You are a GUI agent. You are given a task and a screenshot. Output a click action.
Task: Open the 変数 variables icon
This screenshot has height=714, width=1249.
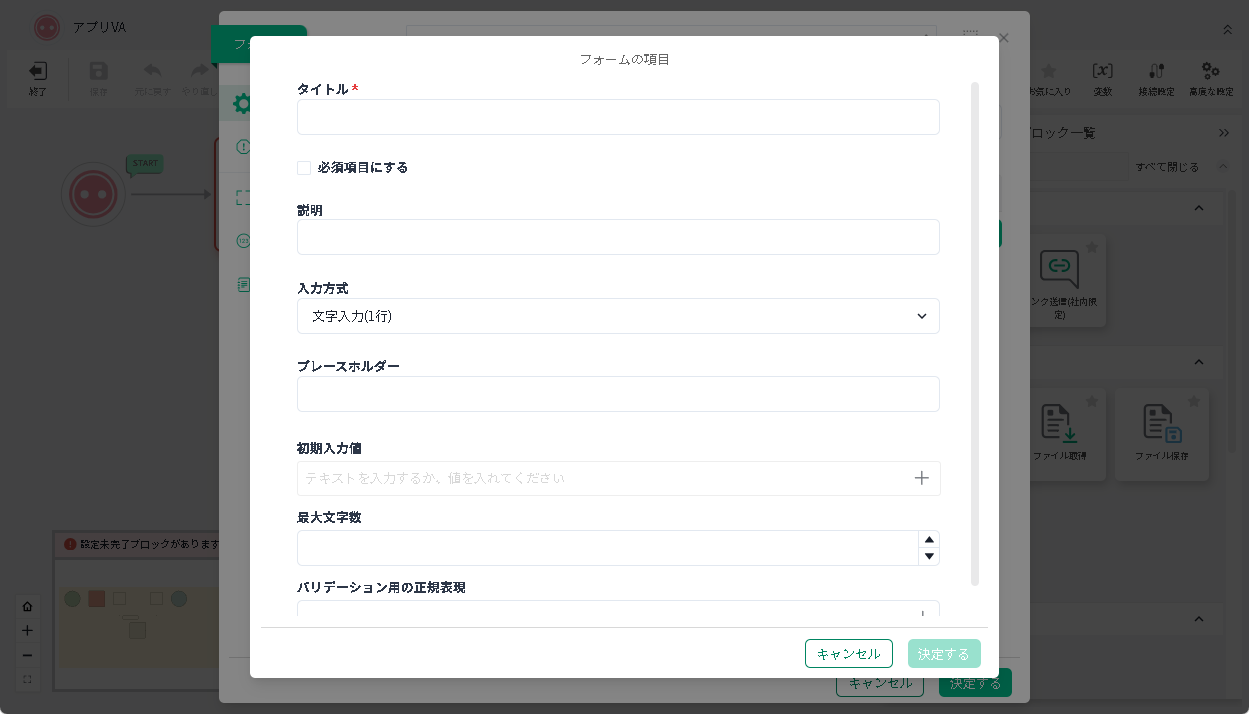tap(1102, 72)
